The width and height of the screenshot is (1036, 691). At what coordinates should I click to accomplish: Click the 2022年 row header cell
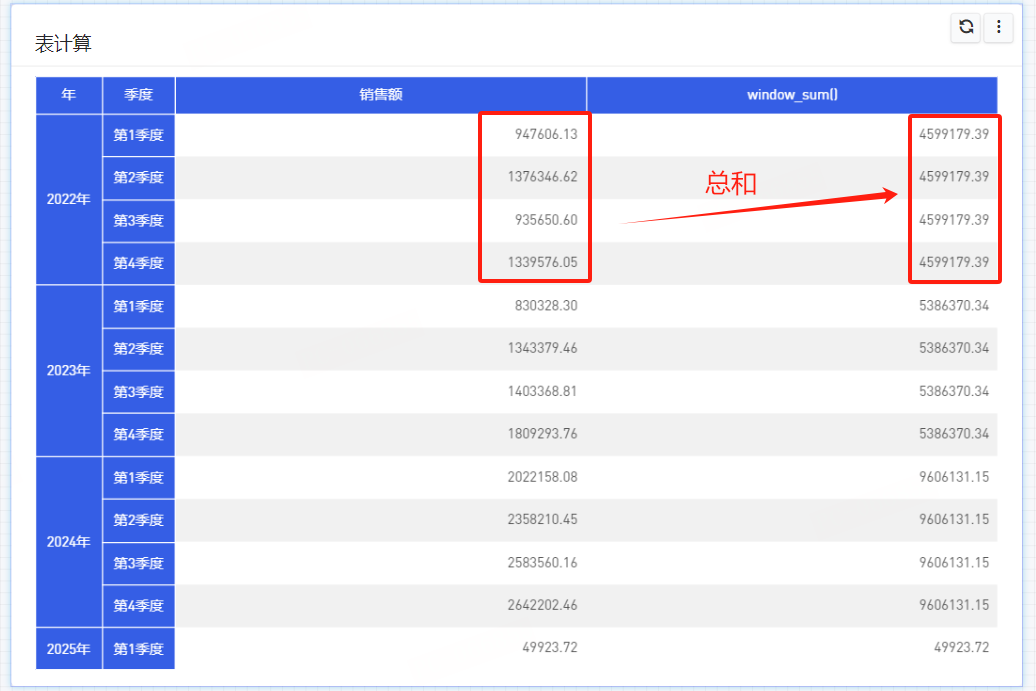pos(69,199)
